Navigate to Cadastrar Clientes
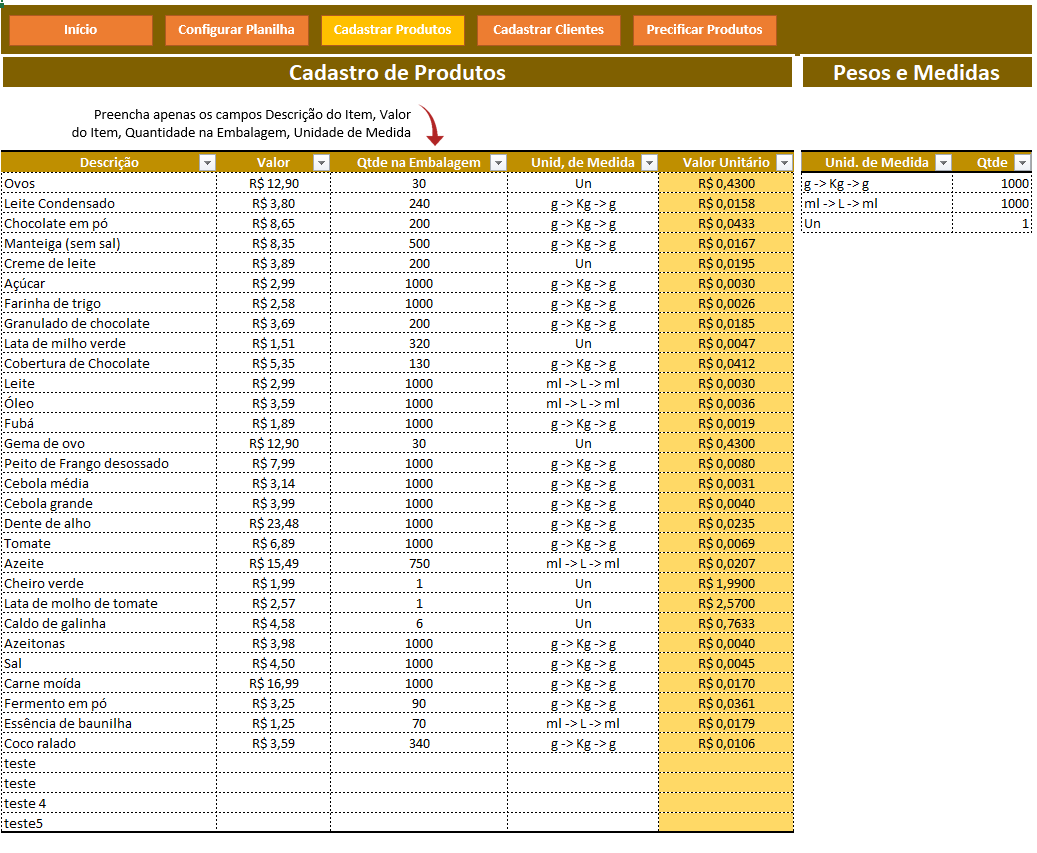1037x853 pixels. point(548,30)
